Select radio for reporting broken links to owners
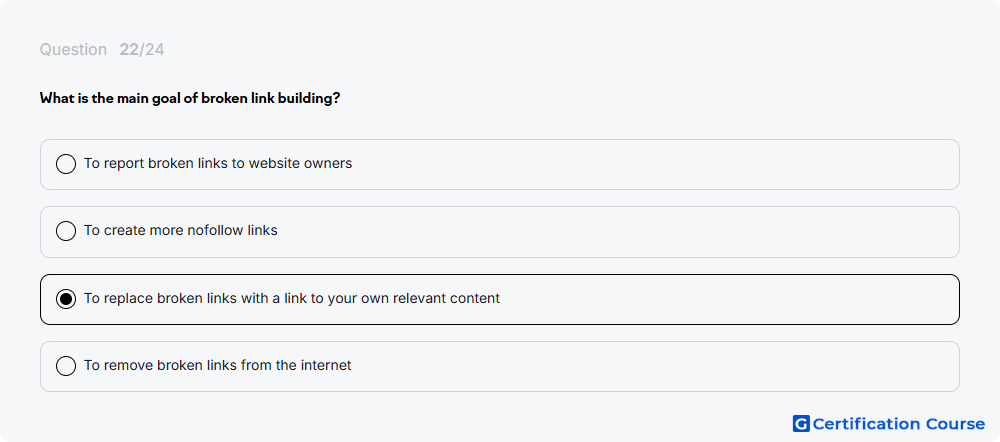Screen dimensions: 1000x442 [x=66, y=164]
